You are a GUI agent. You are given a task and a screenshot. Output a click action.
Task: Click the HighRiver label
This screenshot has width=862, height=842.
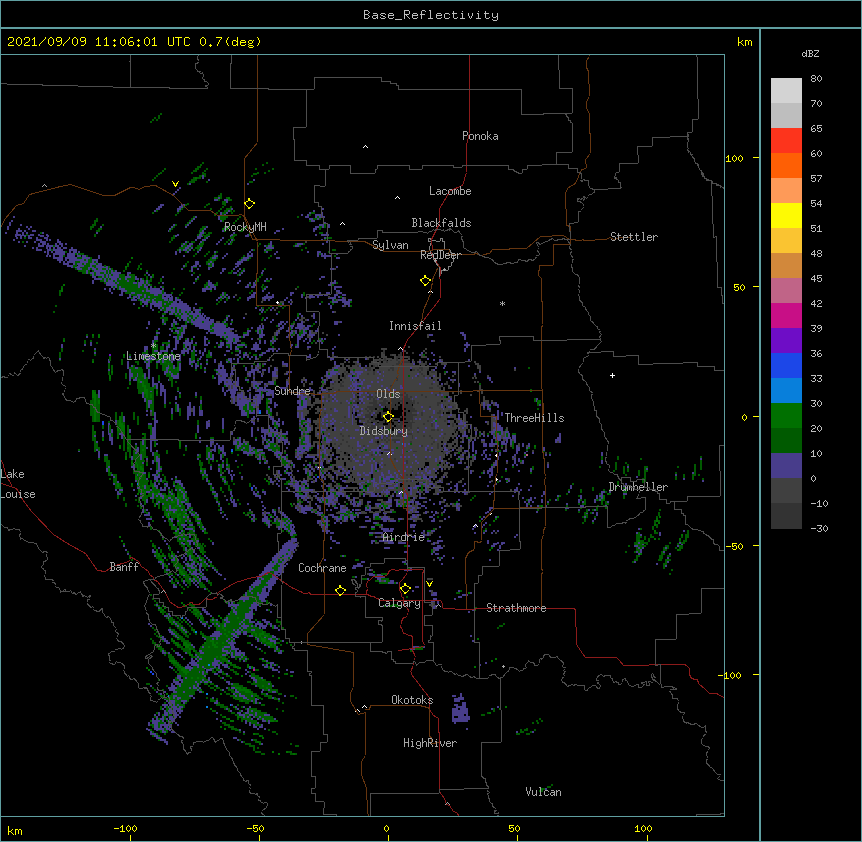[x=430, y=743]
